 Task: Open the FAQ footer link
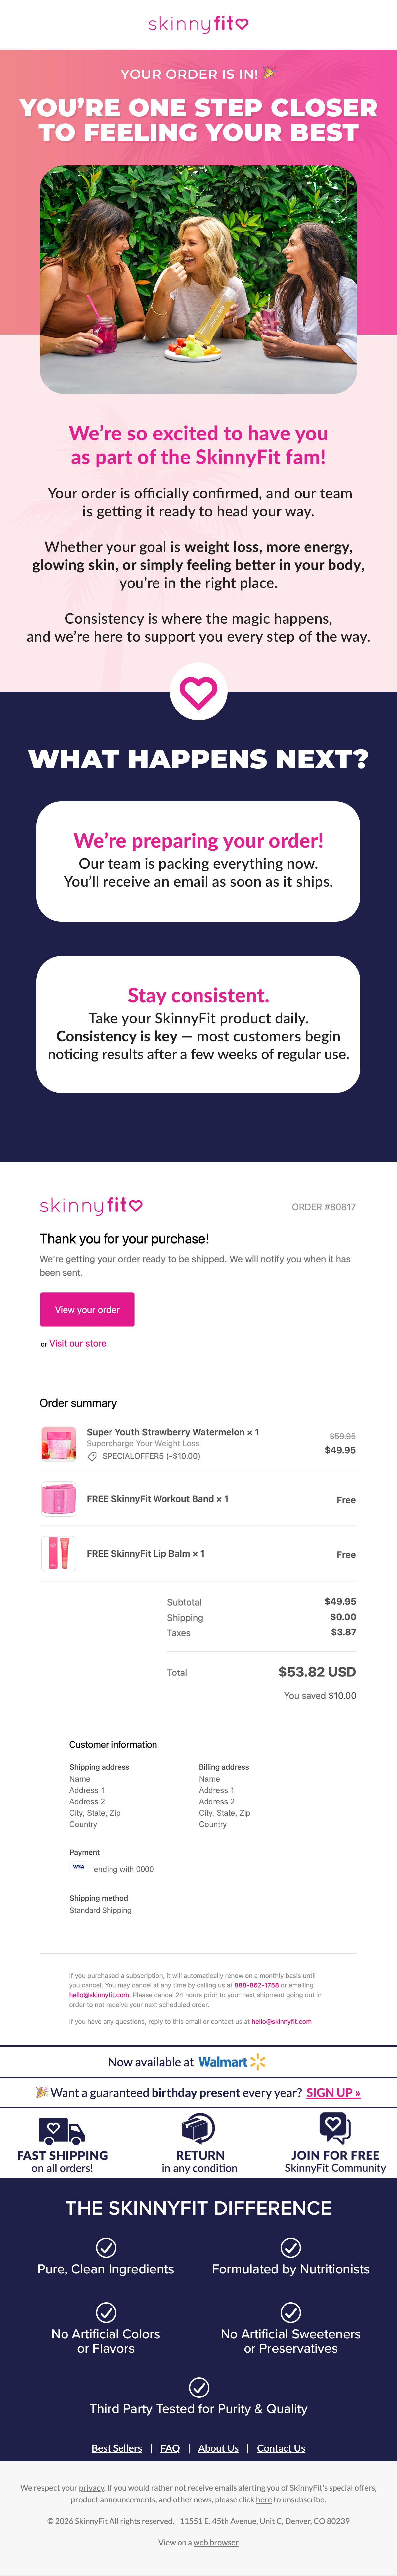170,2448
